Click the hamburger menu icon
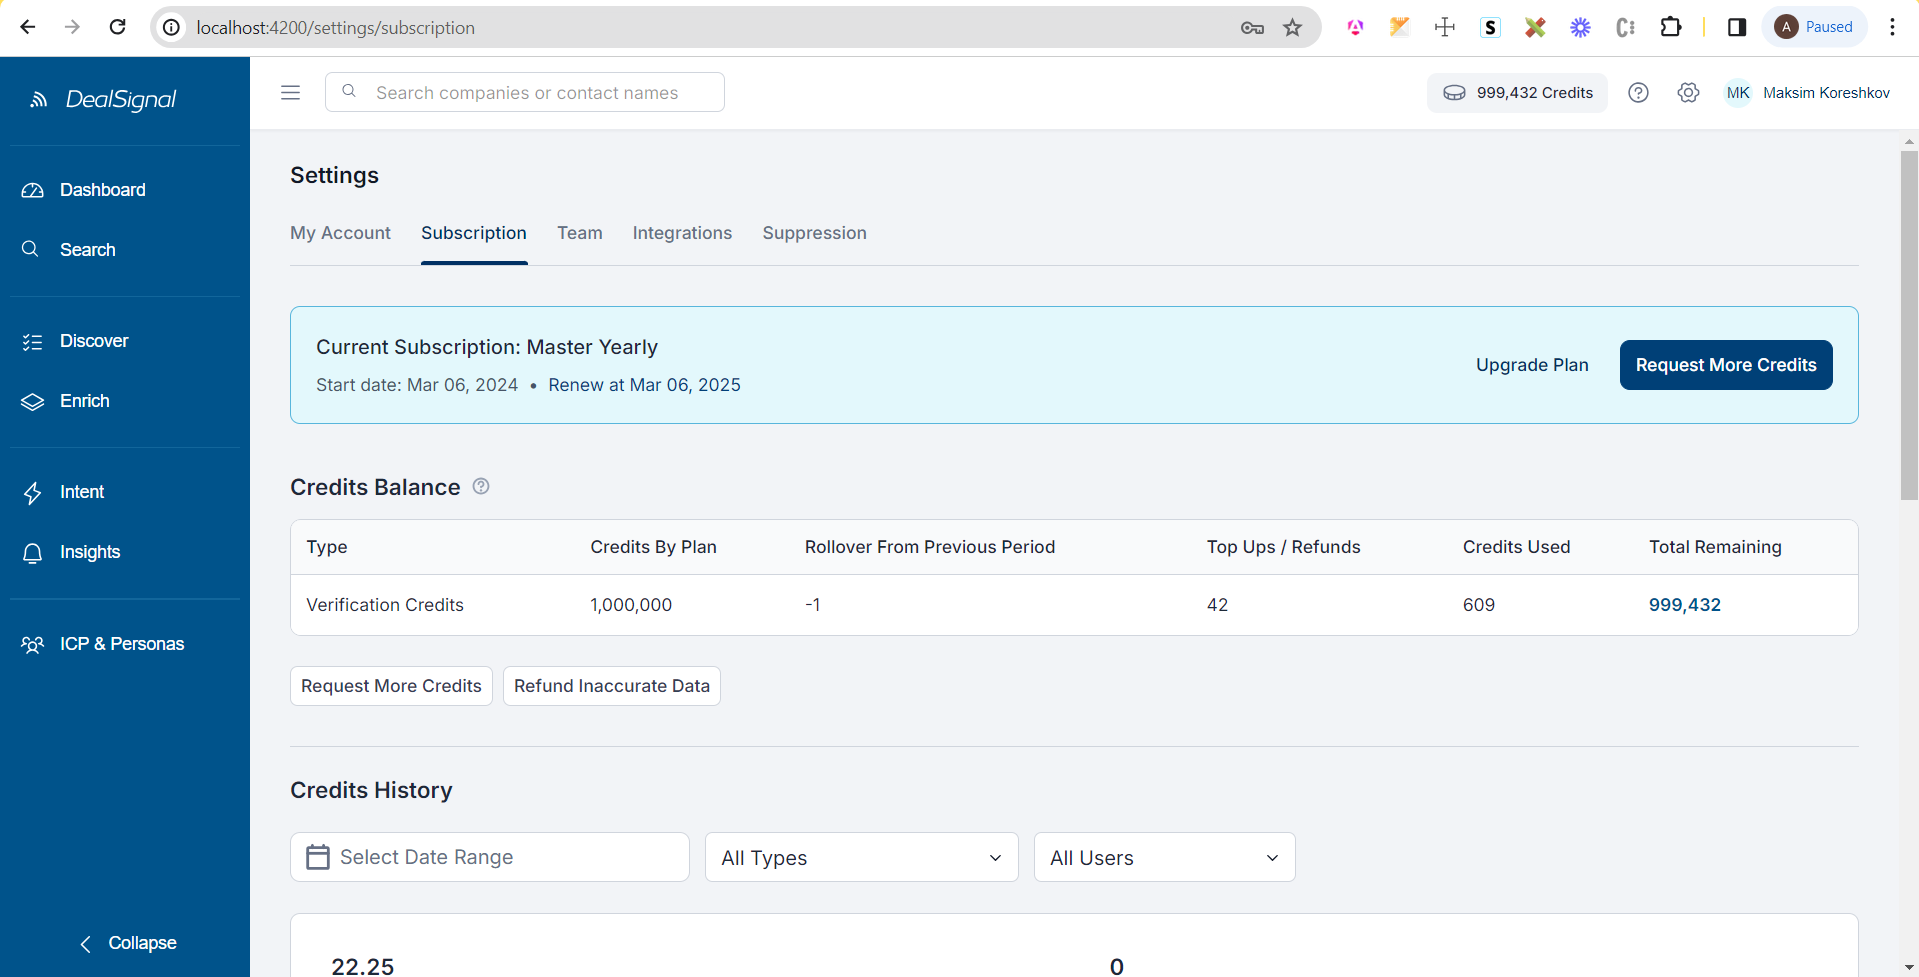 pyautogui.click(x=290, y=93)
